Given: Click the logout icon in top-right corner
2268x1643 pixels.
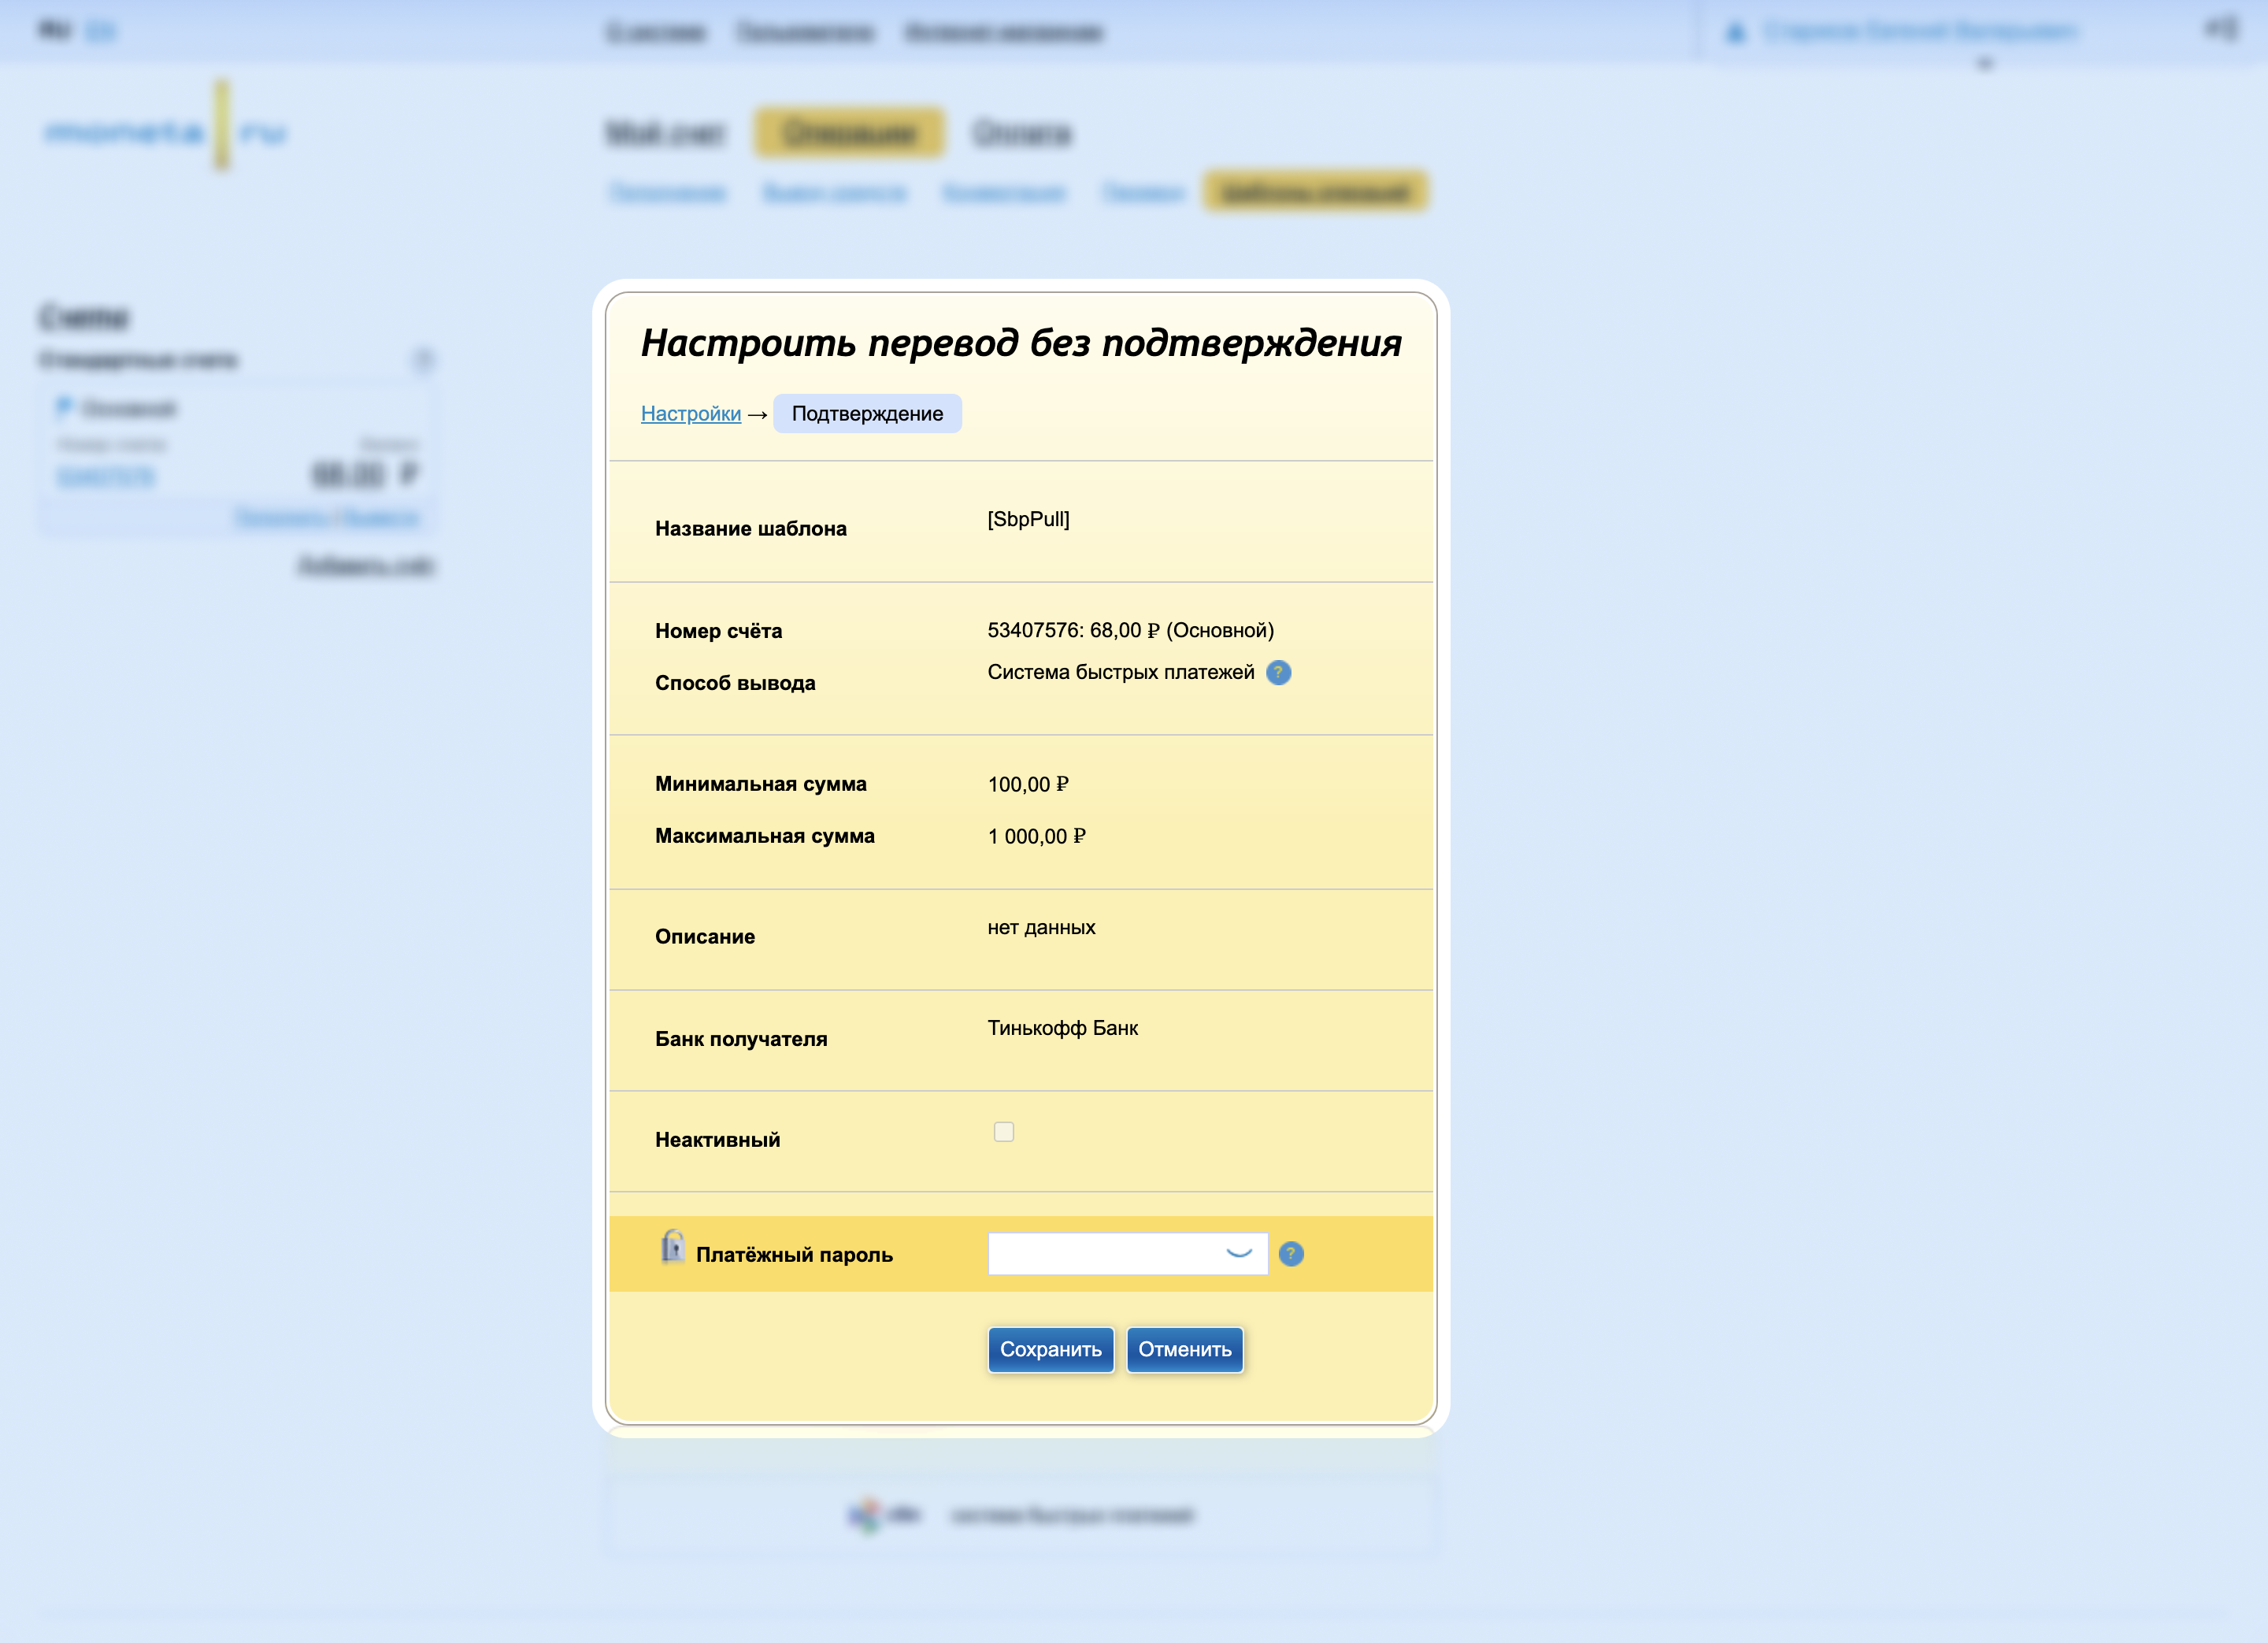Looking at the screenshot, I should [x=2221, y=29].
